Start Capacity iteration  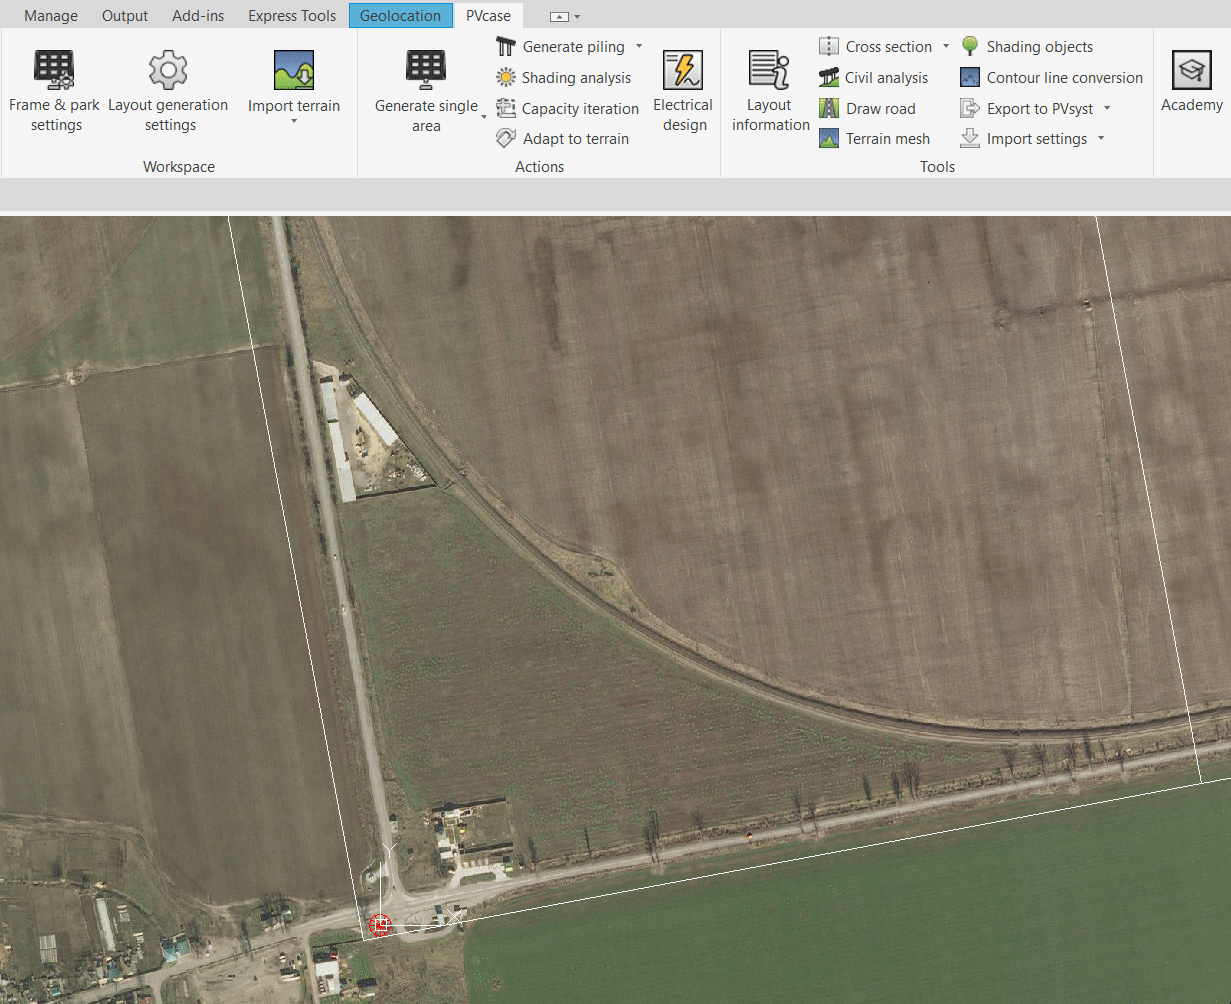click(568, 109)
